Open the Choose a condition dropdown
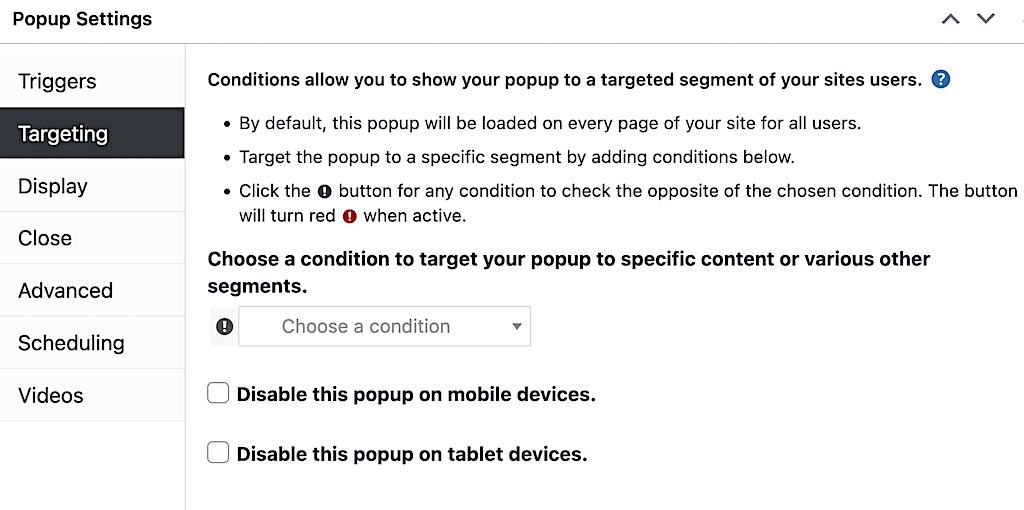Viewport: 1024px width, 510px height. point(385,326)
